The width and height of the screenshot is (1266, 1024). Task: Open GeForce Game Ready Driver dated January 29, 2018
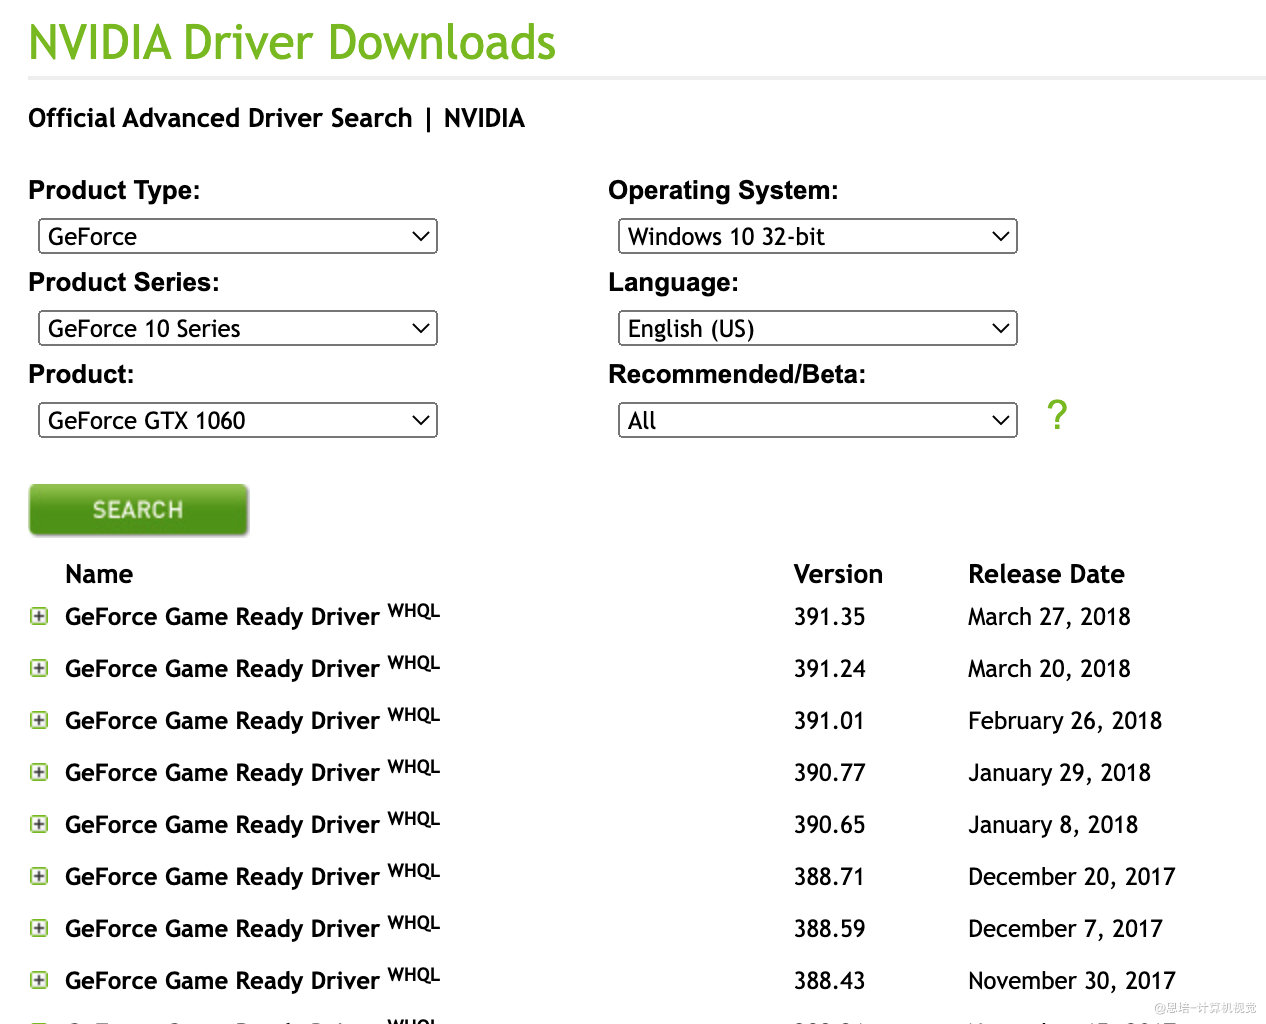pos(252,771)
